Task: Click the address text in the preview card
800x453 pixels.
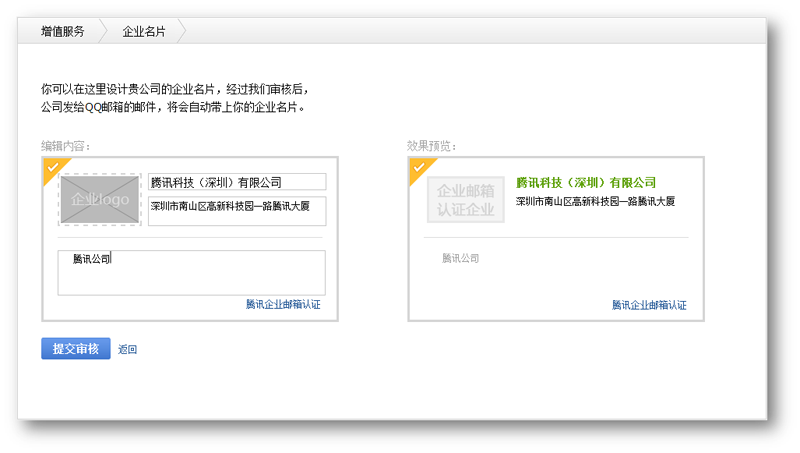Action: (595, 201)
